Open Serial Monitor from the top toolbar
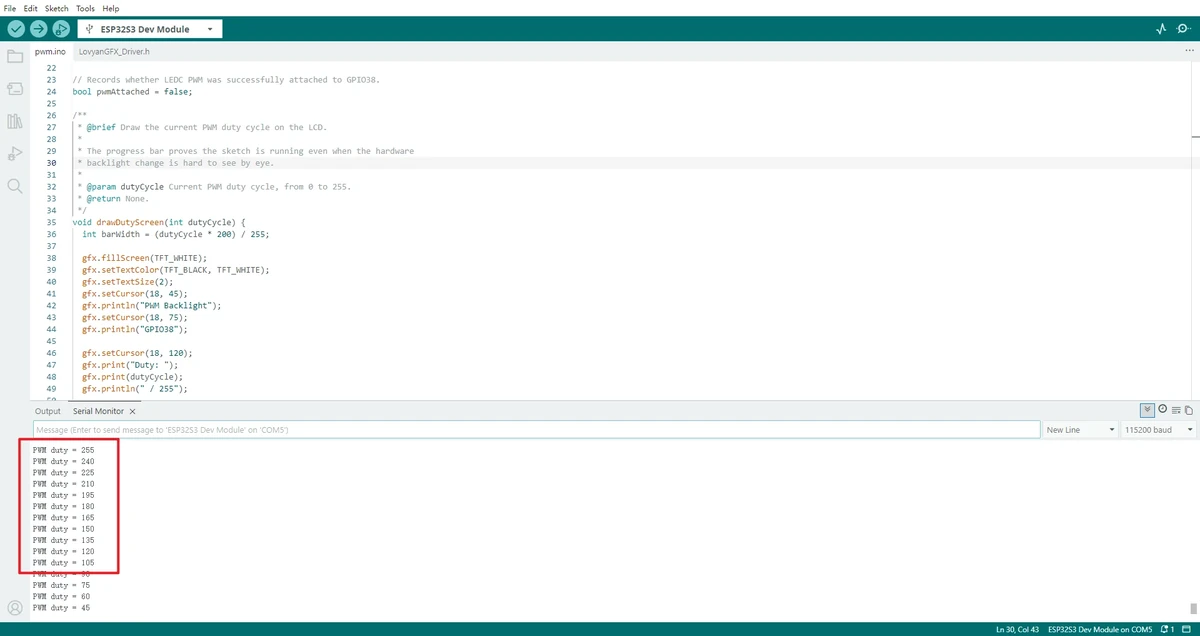The height and width of the screenshot is (636, 1200). pyautogui.click(x=1184, y=29)
